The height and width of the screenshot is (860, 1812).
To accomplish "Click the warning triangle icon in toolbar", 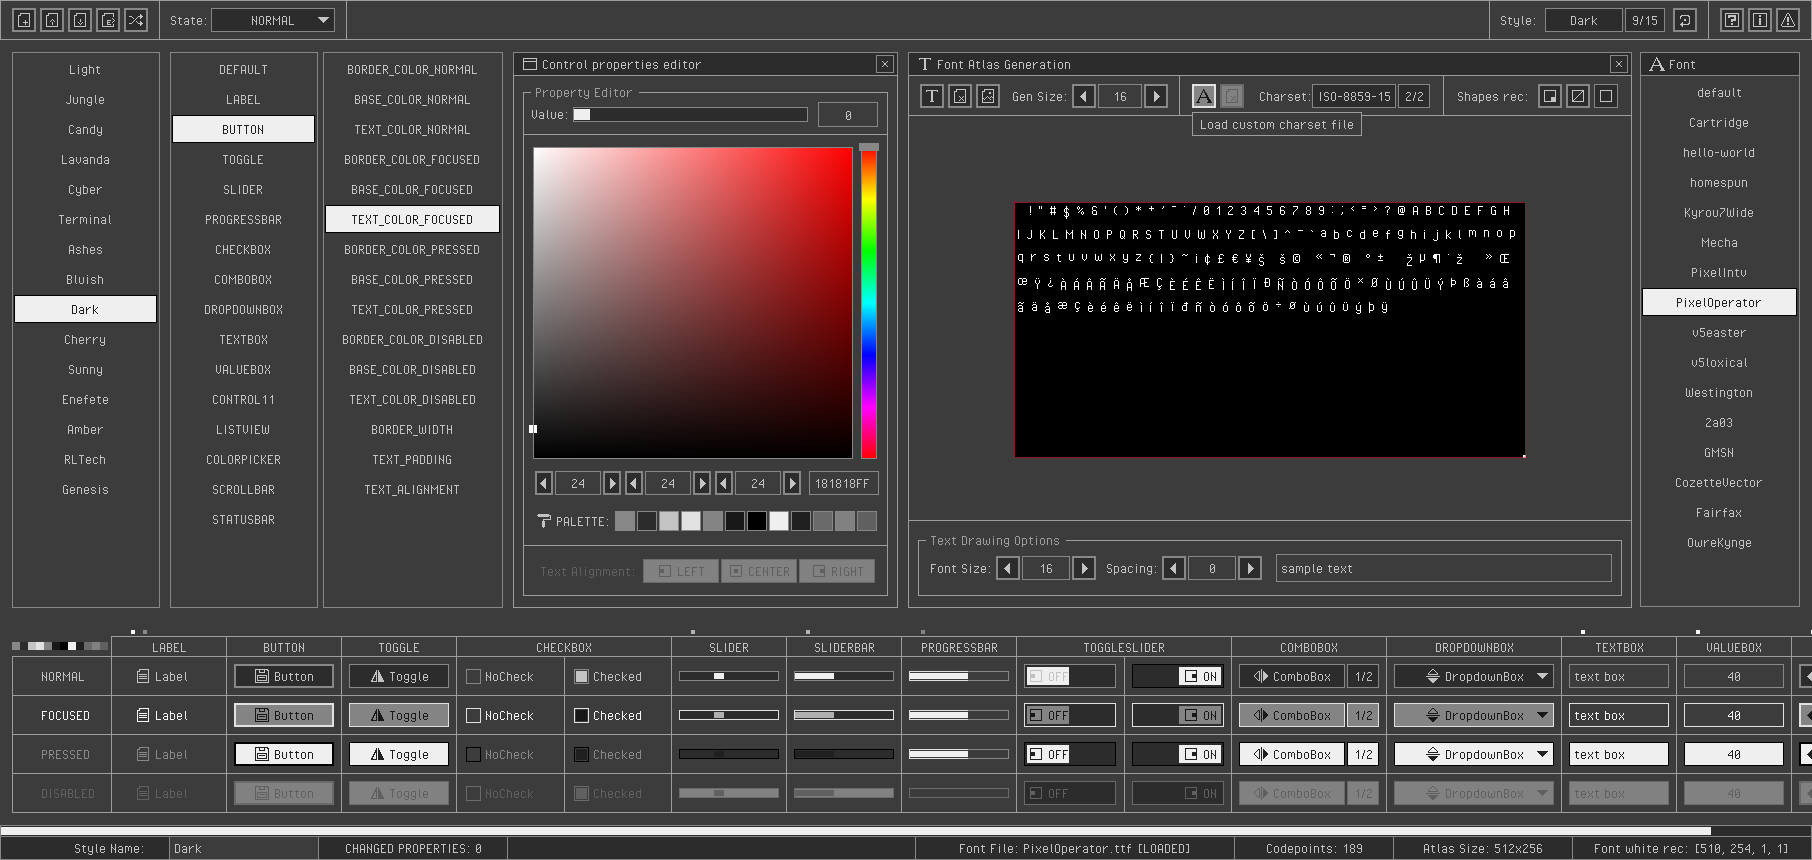I will pos(1788,20).
